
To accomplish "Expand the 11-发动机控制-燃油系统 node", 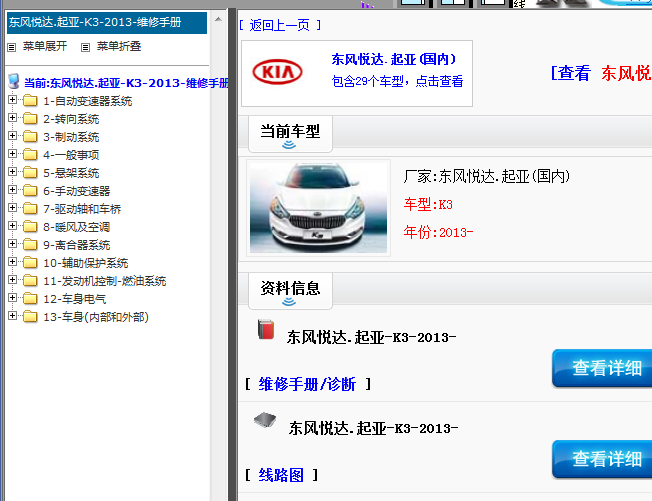I will (12, 280).
